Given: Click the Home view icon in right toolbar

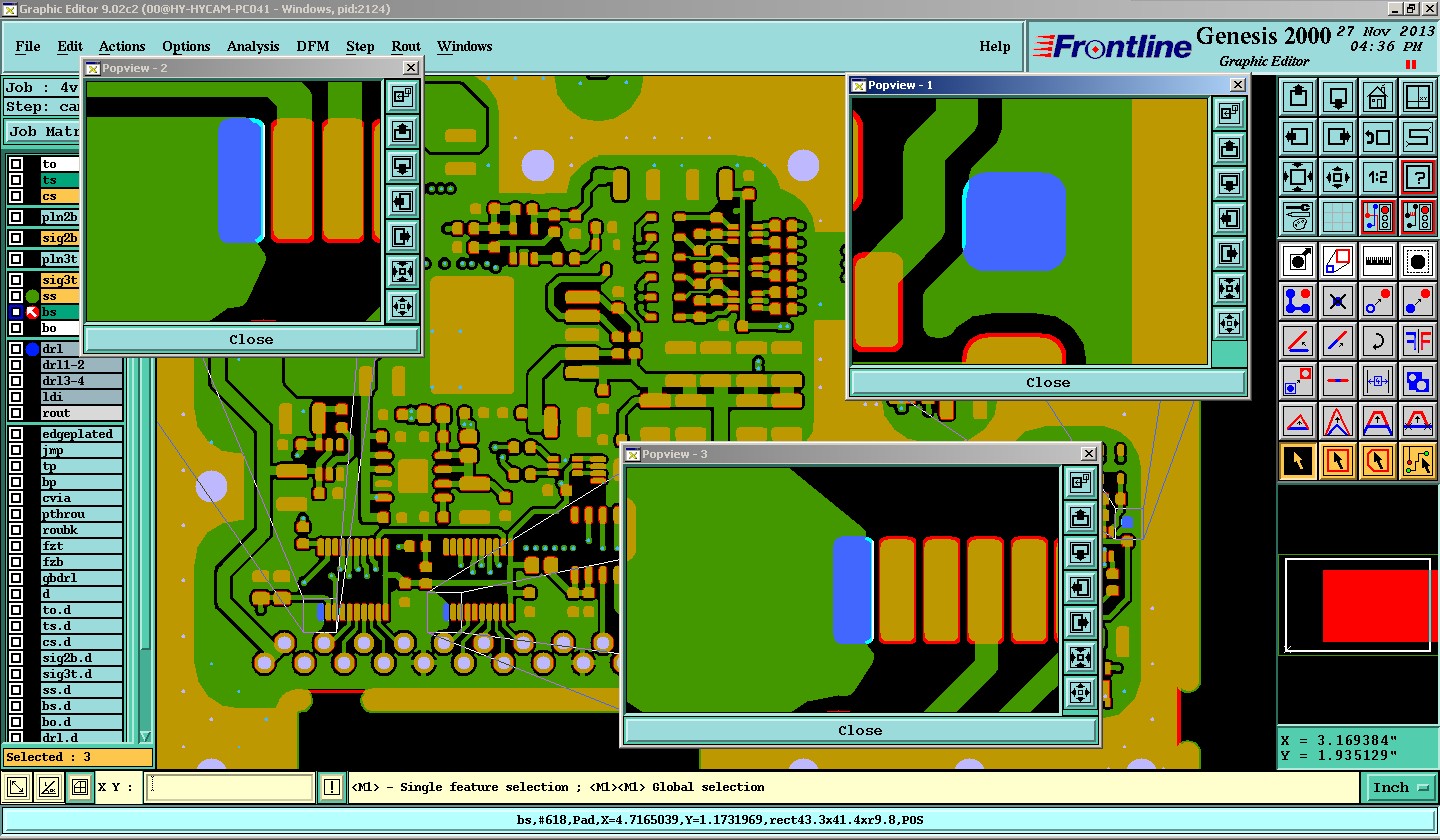Looking at the screenshot, I should point(1377,98).
